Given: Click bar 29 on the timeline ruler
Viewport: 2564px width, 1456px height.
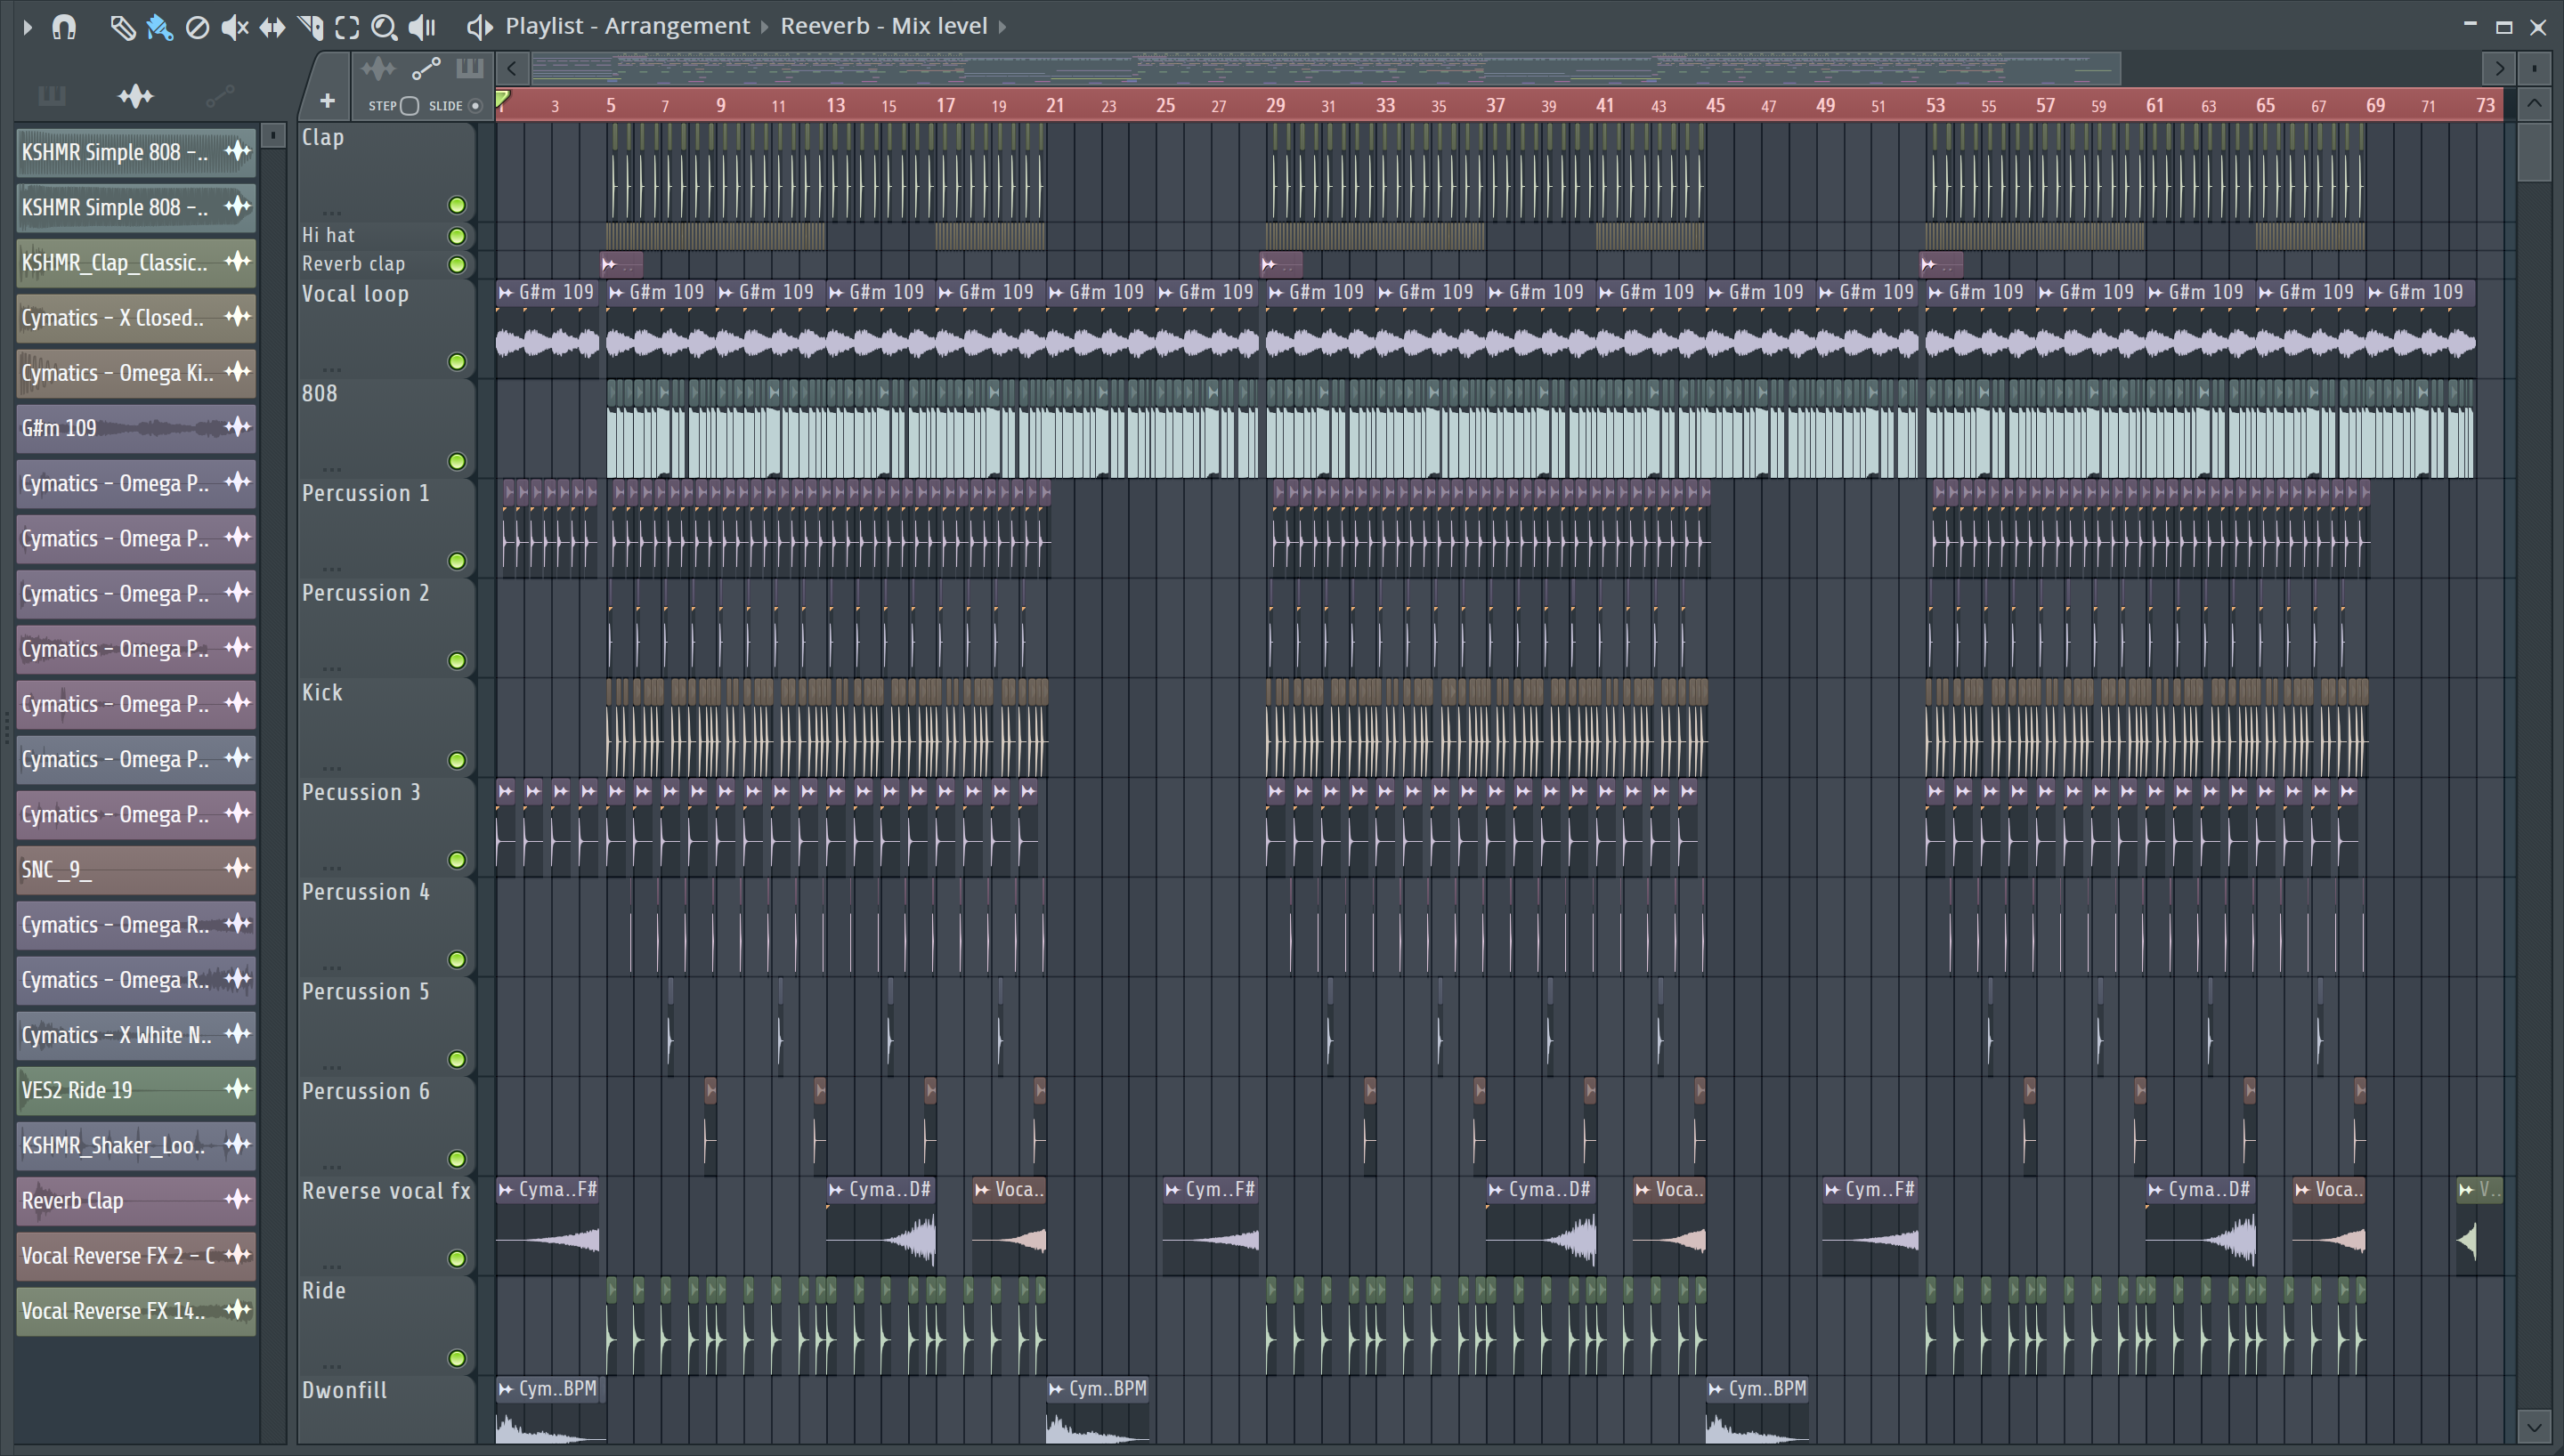Looking at the screenshot, I should tap(1275, 105).
